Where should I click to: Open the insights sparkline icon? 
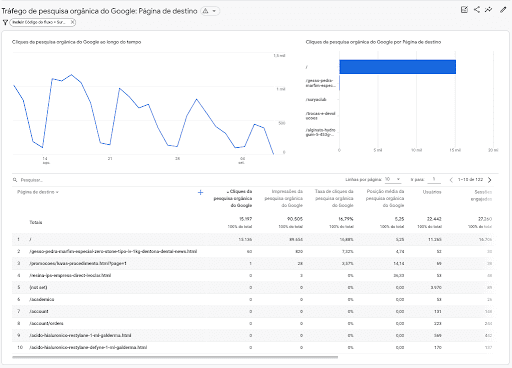tap(488, 10)
